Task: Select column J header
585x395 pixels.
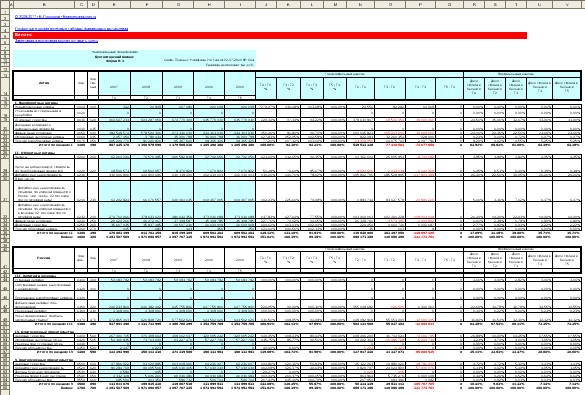Action: (266, 4)
